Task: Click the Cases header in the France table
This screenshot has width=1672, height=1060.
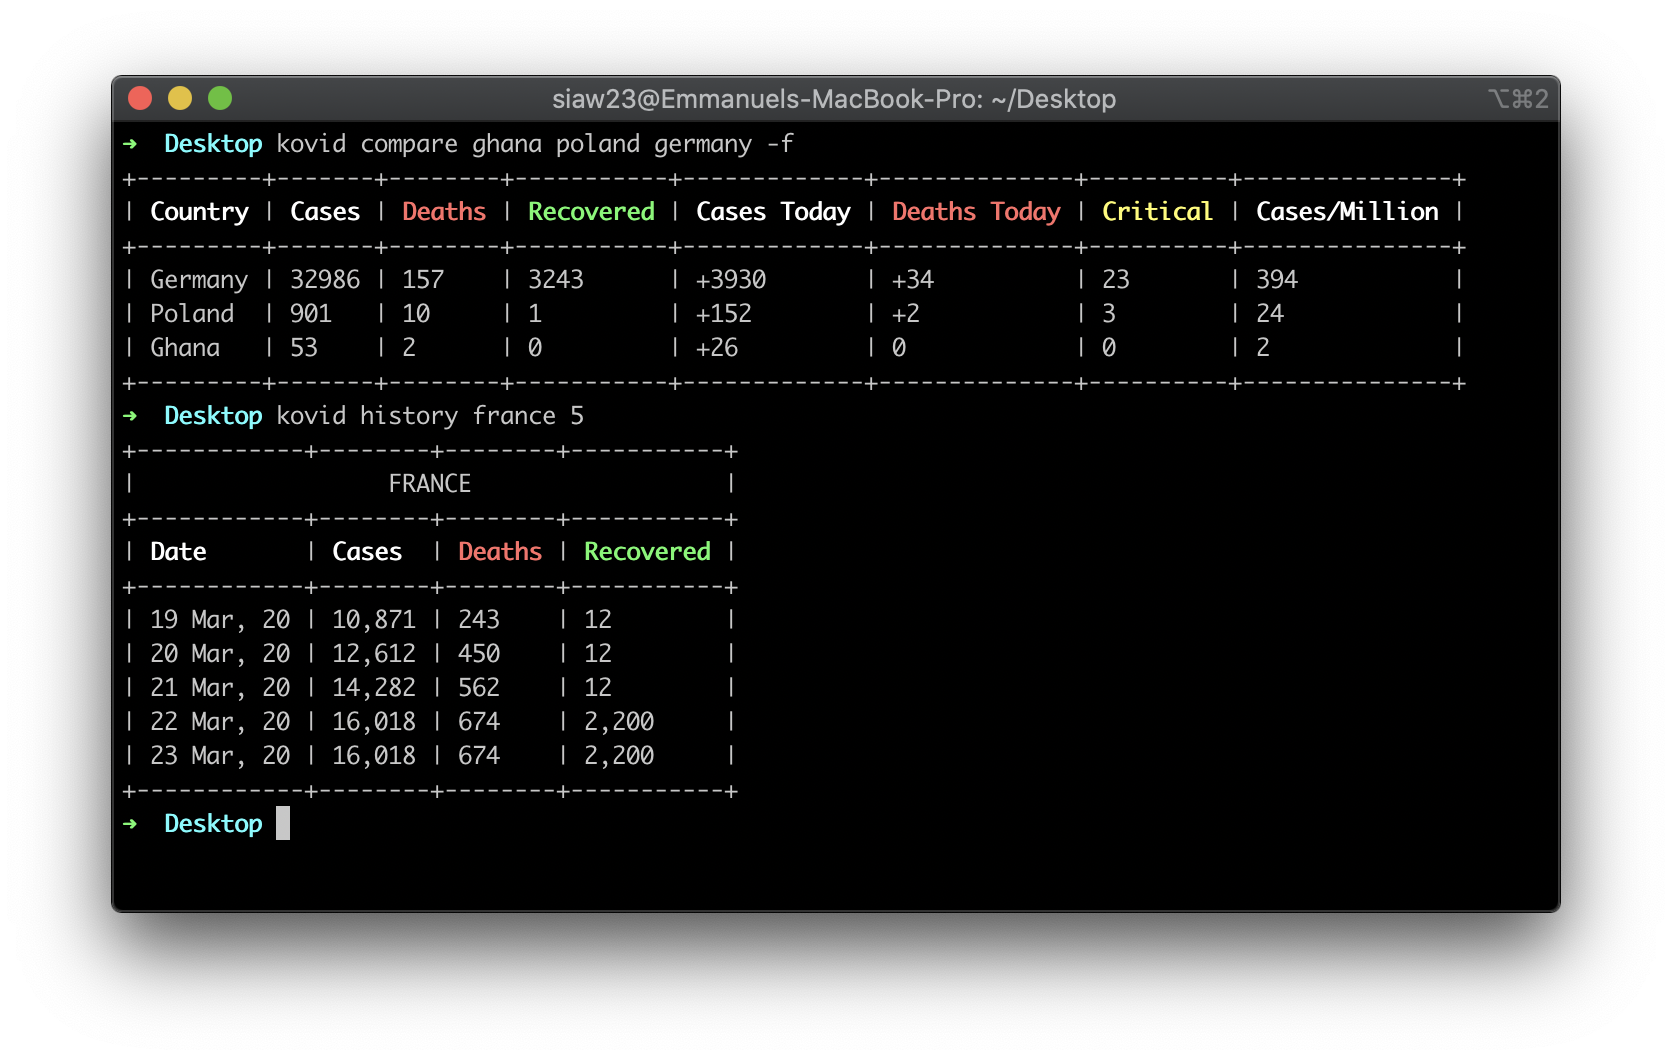Action: click(x=367, y=552)
